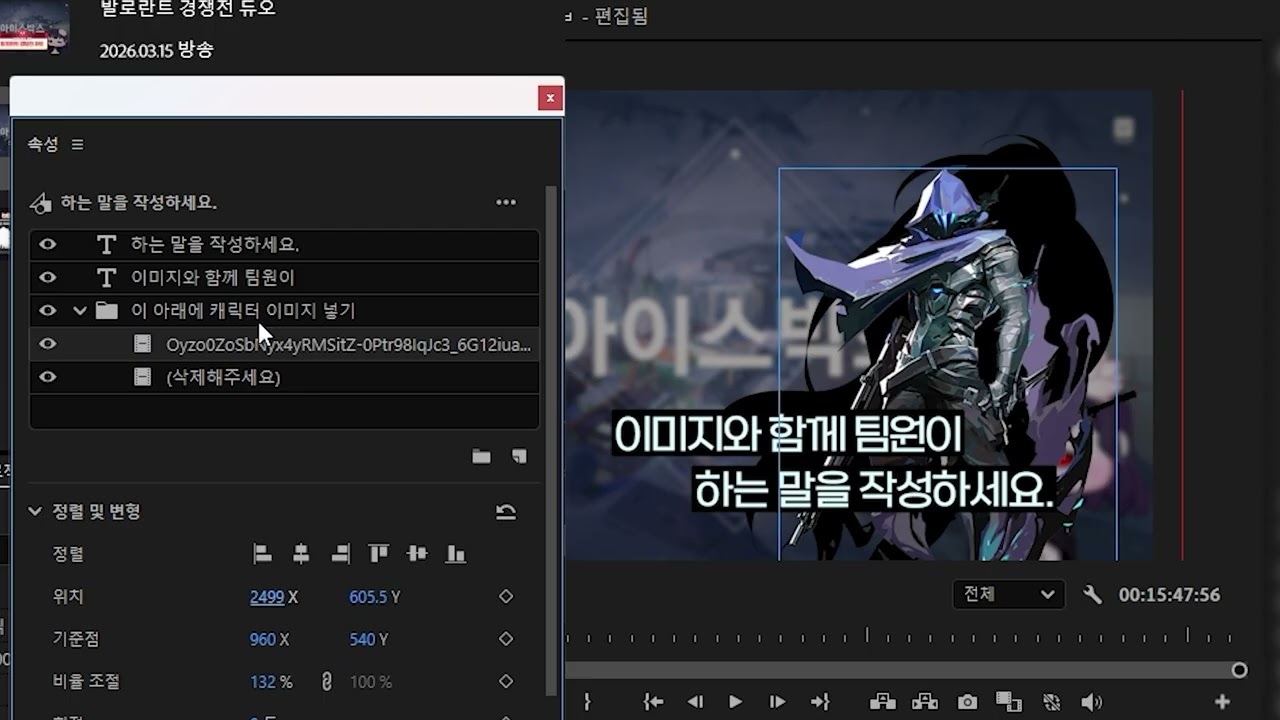Hide the 이 아래에 캐릭터 이미지 넣기 group
This screenshot has height=720, width=1280.
coord(47,311)
